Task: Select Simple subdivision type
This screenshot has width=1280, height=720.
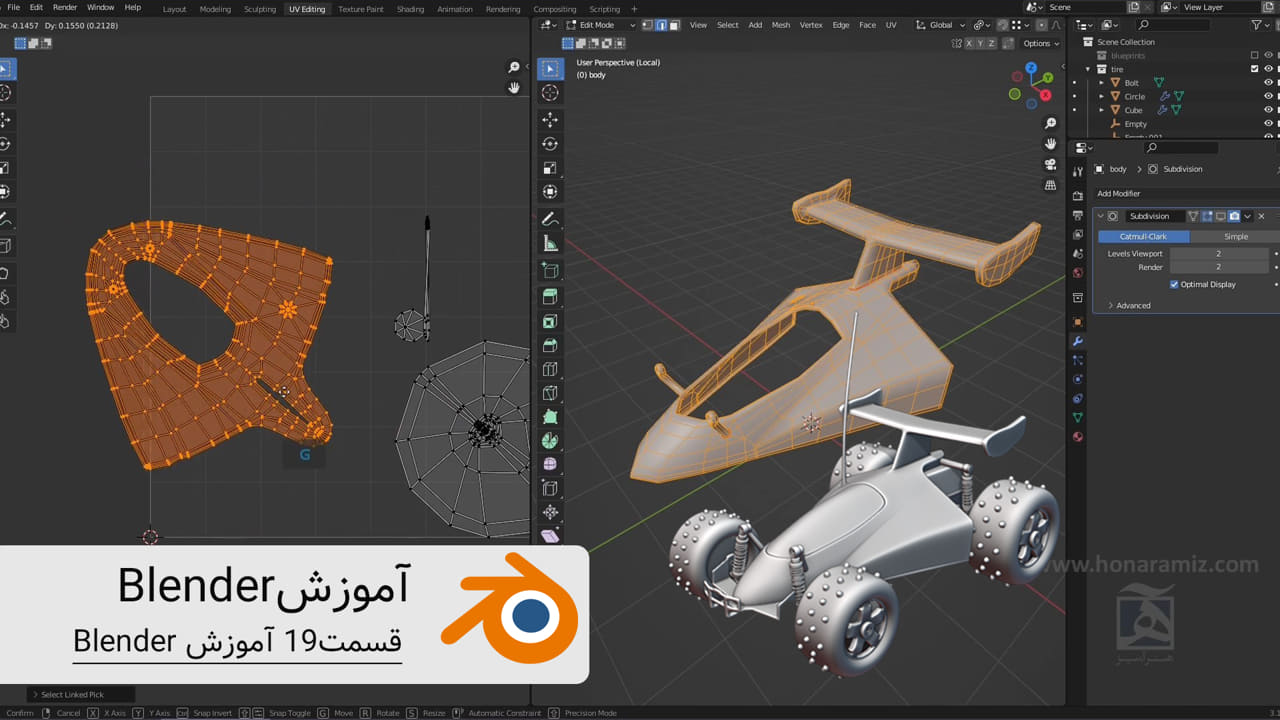Action: pyautogui.click(x=1236, y=237)
